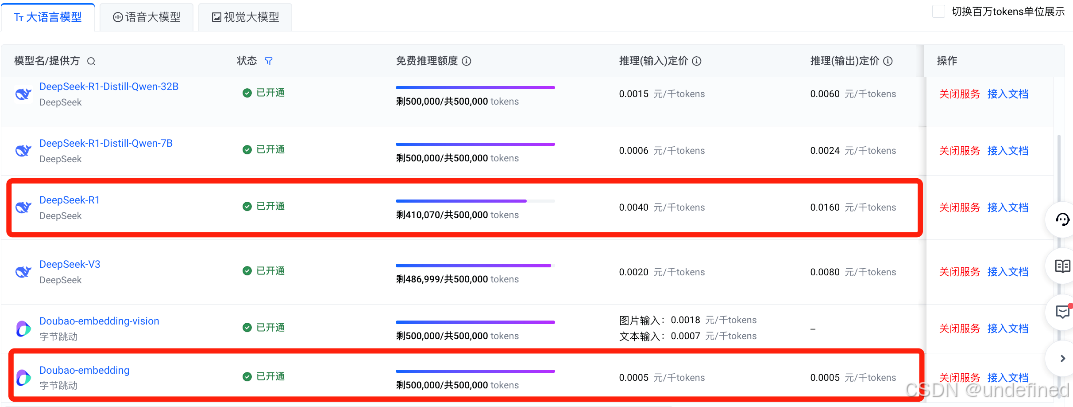This screenshot has height=407, width=1073.
Task: Click 关闭服务 in the DeepSeek-R1 row
Action: (x=959, y=207)
